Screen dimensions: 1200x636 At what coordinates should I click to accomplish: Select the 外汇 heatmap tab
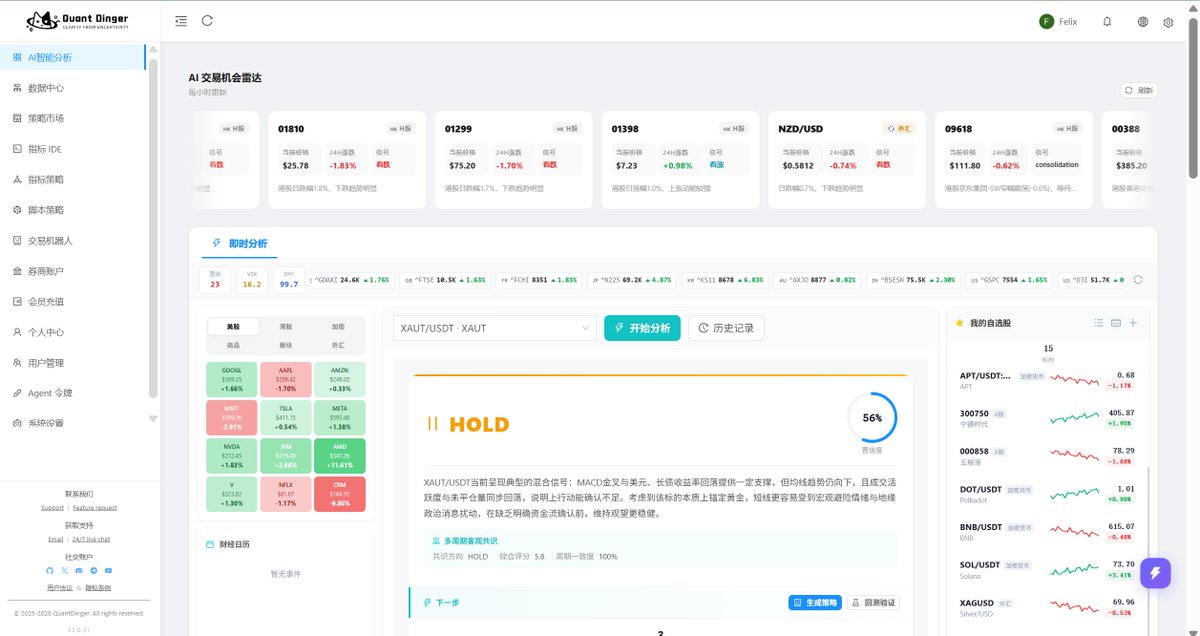pyautogui.click(x=338, y=344)
